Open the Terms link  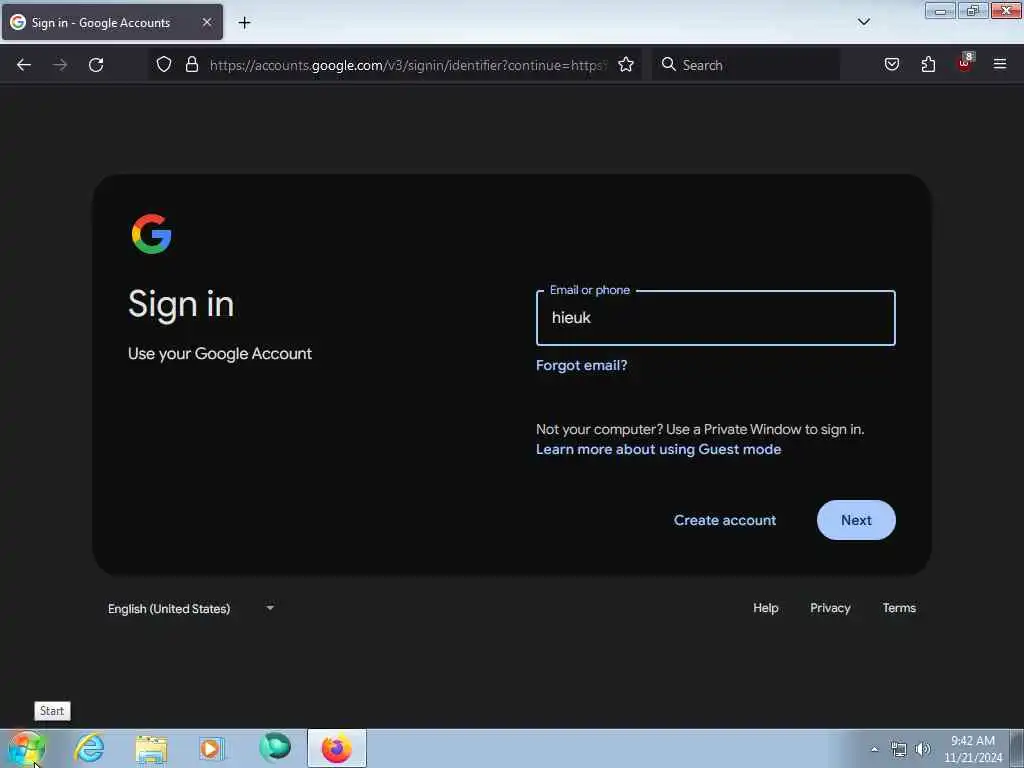(899, 608)
